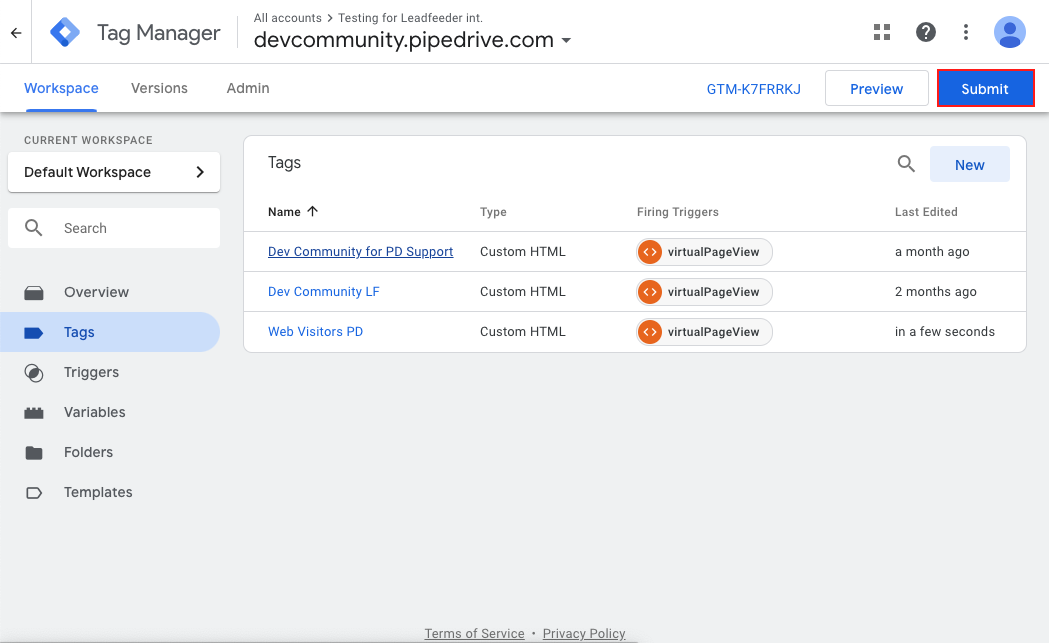Click trigger icon in Web Visitors PD row
The image size is (1049, 643).
pyautogui.click(x=650, y=332)
